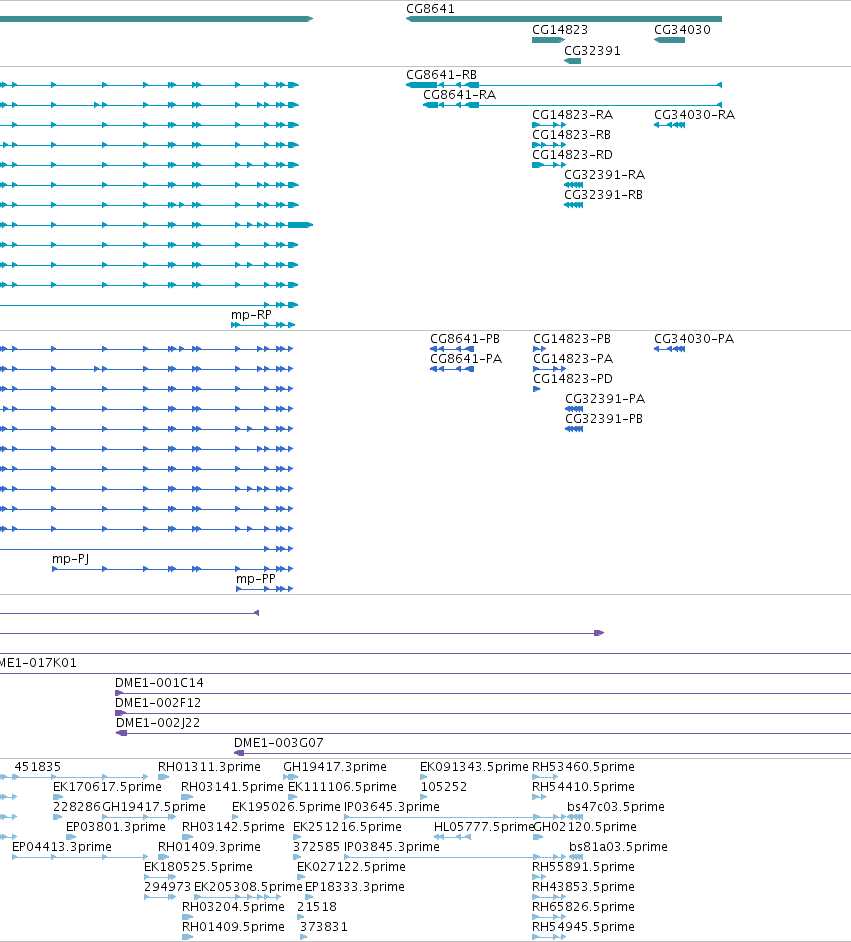Click BAC clone label DME1-001C14
The height and width of the screenshot is (942, 851).
[x=159, y=683]
